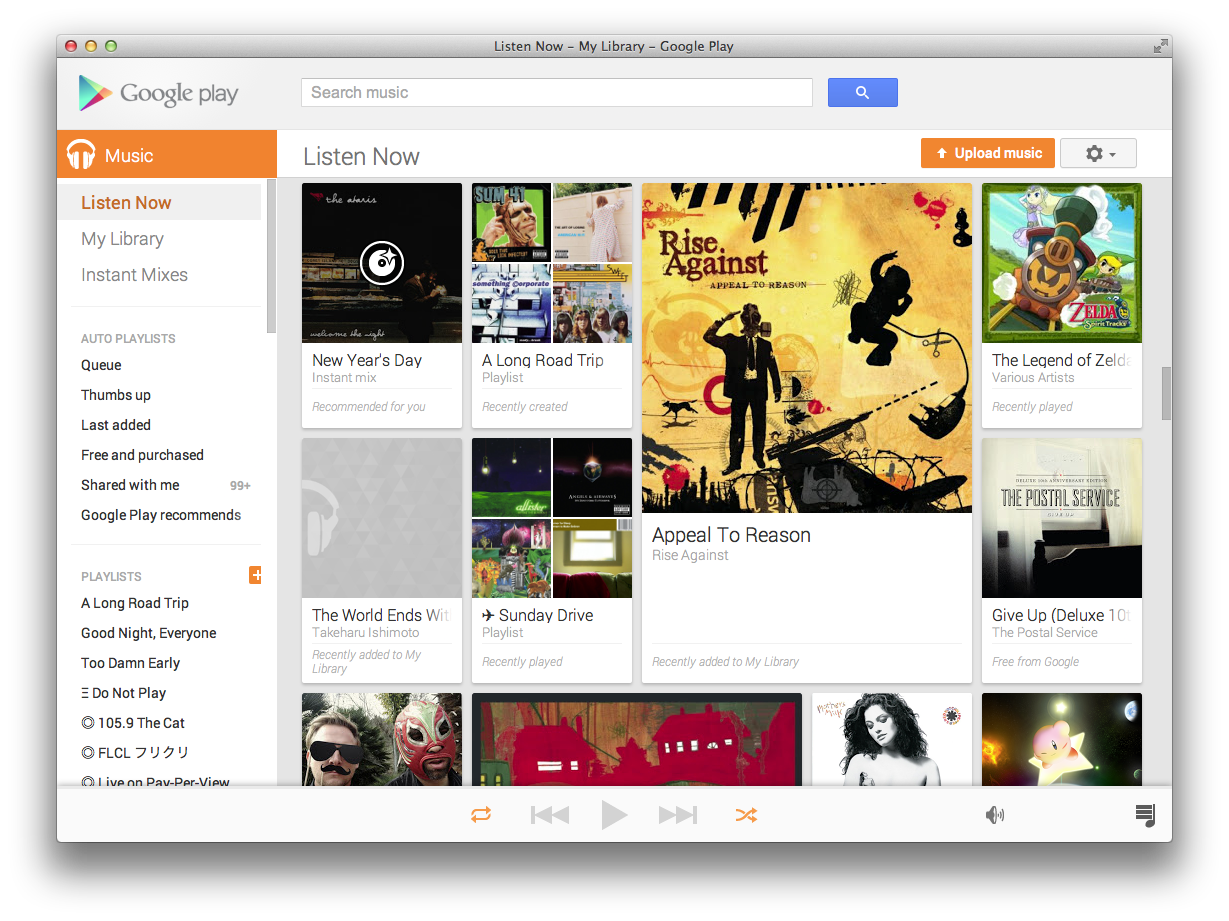Open the Thumbs up auto playlist
This screenshot has height=921, width=1229.
coord(116,395)
